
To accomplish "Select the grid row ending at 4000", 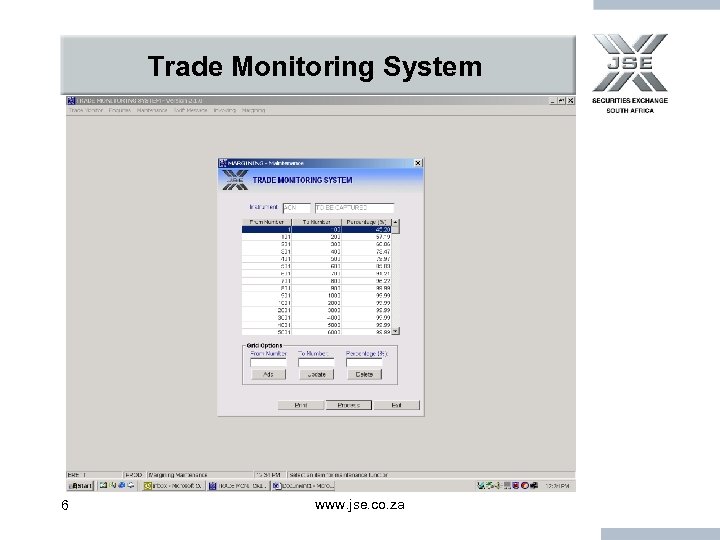I will click(317, 318).
